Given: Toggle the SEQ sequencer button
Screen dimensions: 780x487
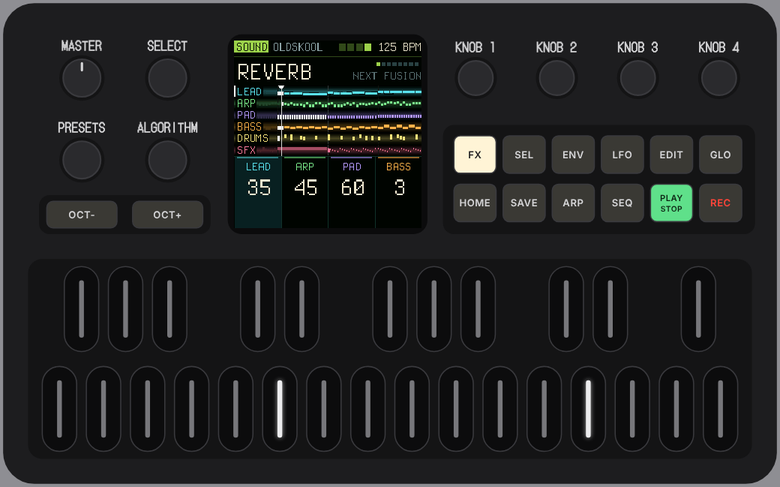Looking at the screenshot, I should coord(622,203).
